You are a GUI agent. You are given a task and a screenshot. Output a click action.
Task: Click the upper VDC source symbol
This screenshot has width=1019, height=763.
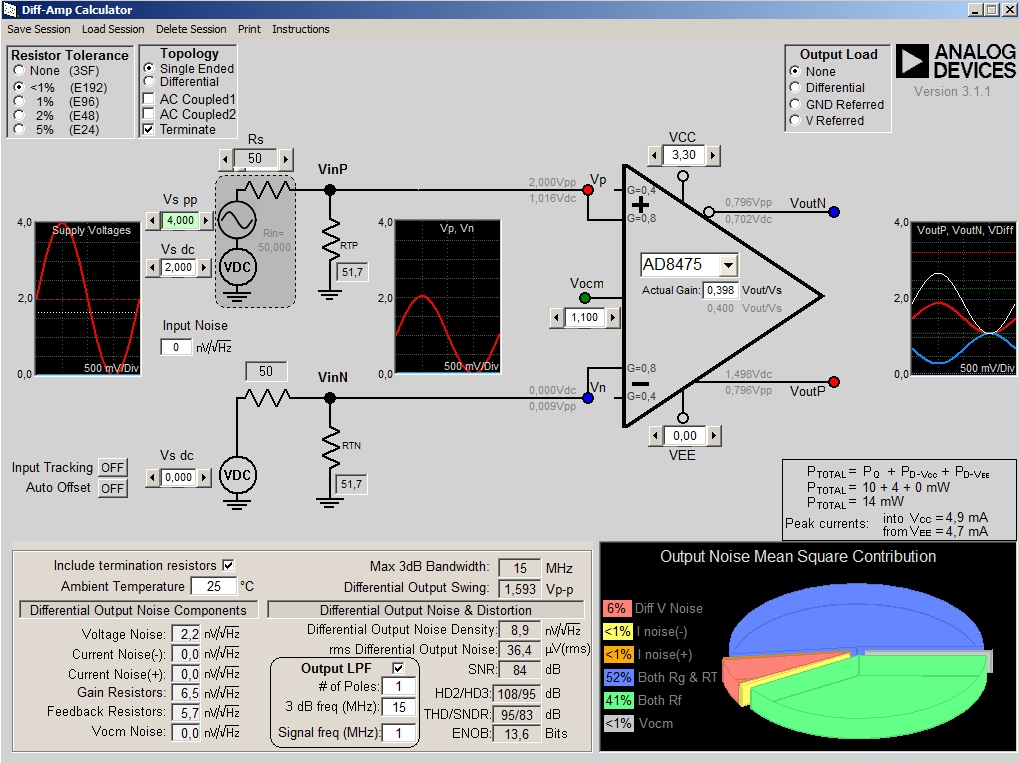(237, 267)
